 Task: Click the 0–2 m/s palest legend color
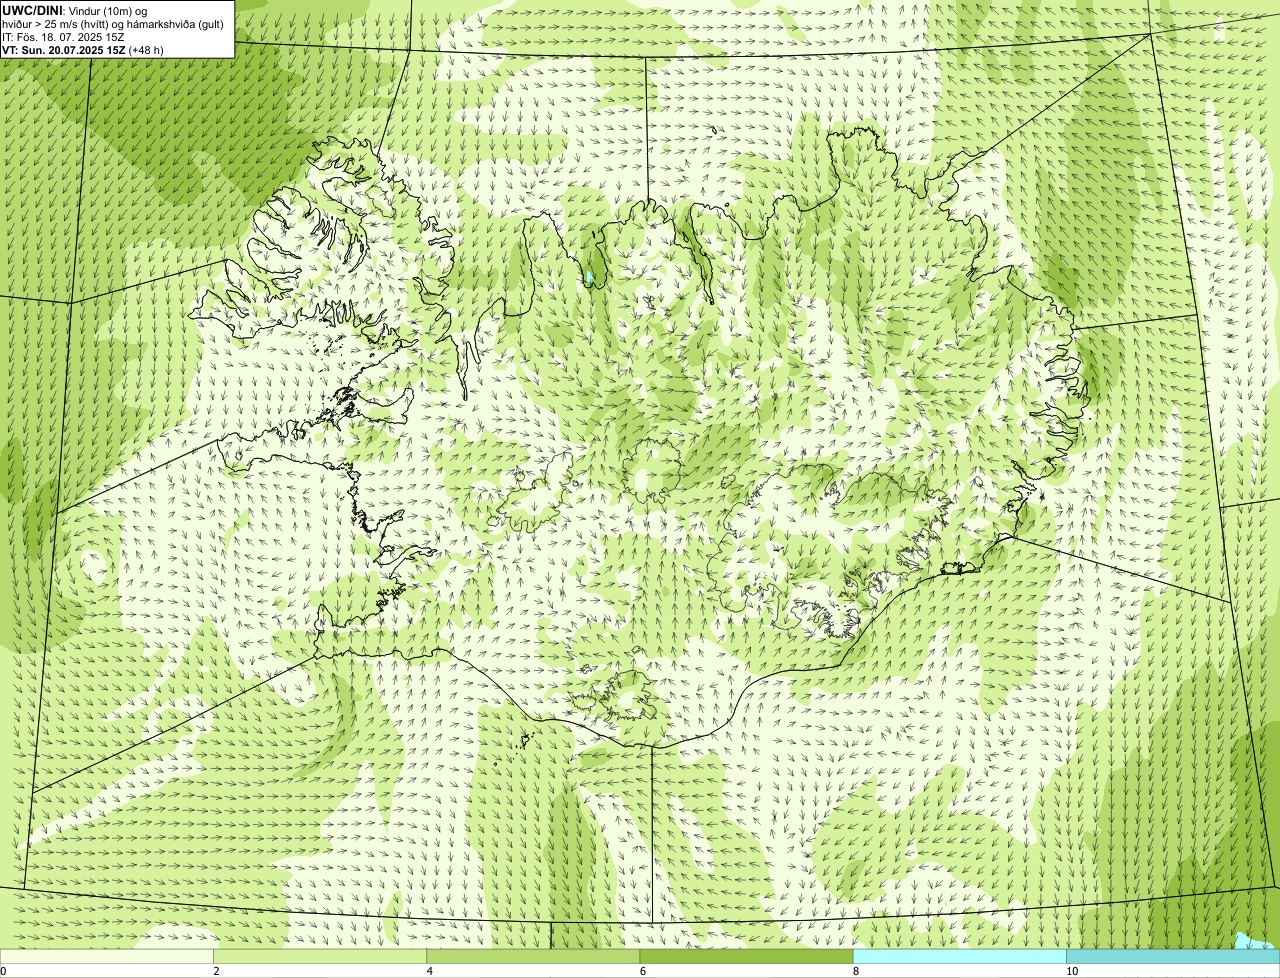107,957
